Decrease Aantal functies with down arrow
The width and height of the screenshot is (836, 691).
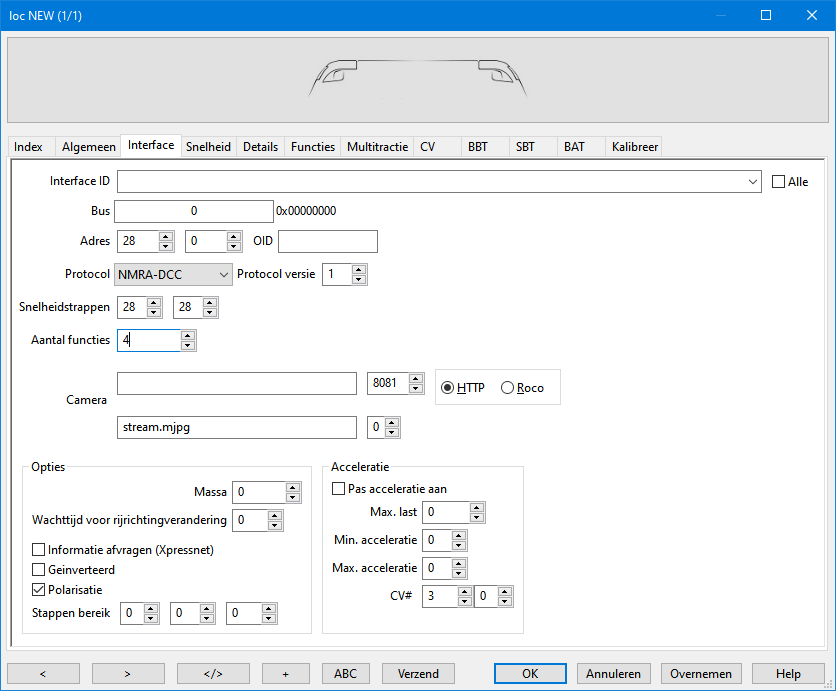(x=188, y=346)
